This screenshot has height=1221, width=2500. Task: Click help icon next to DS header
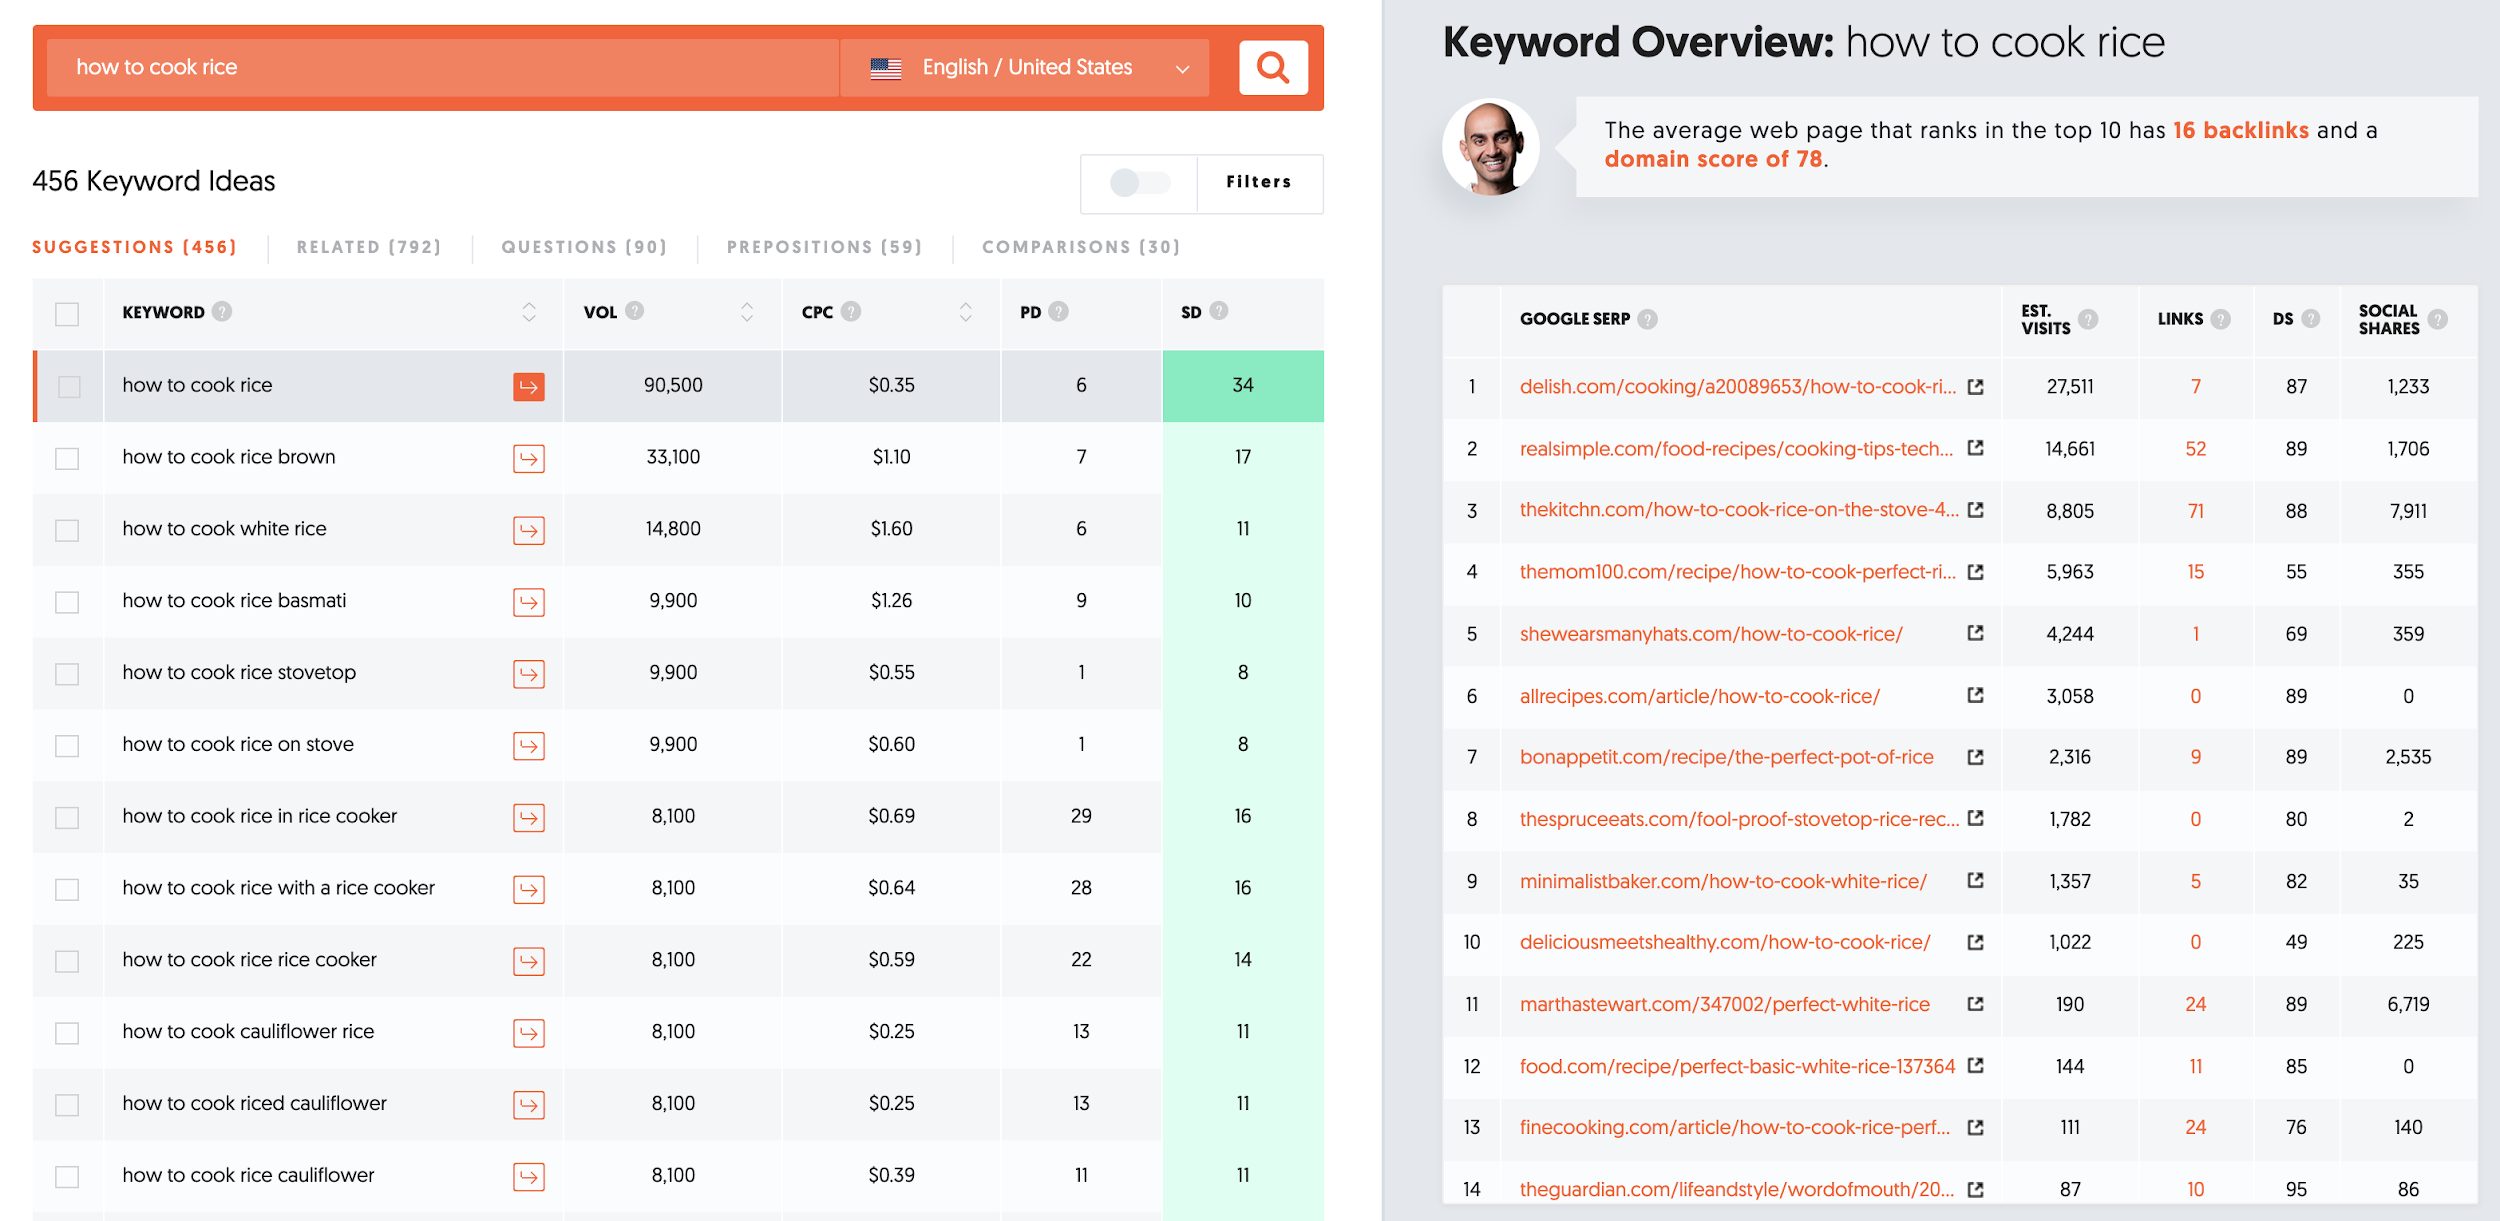click(x=2311, y=318)
